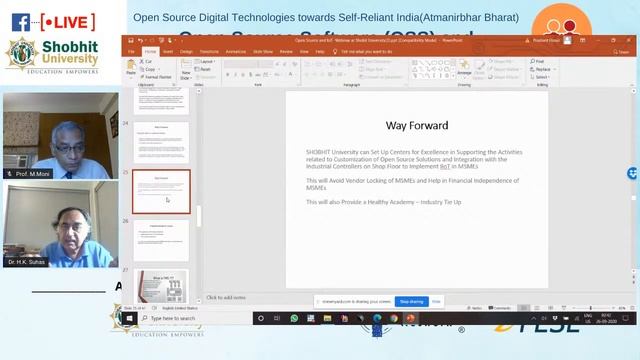This screenshot has width=640, height=360.
Task: Open the Clipboard dialog launcher
Action: pos(174,85)
